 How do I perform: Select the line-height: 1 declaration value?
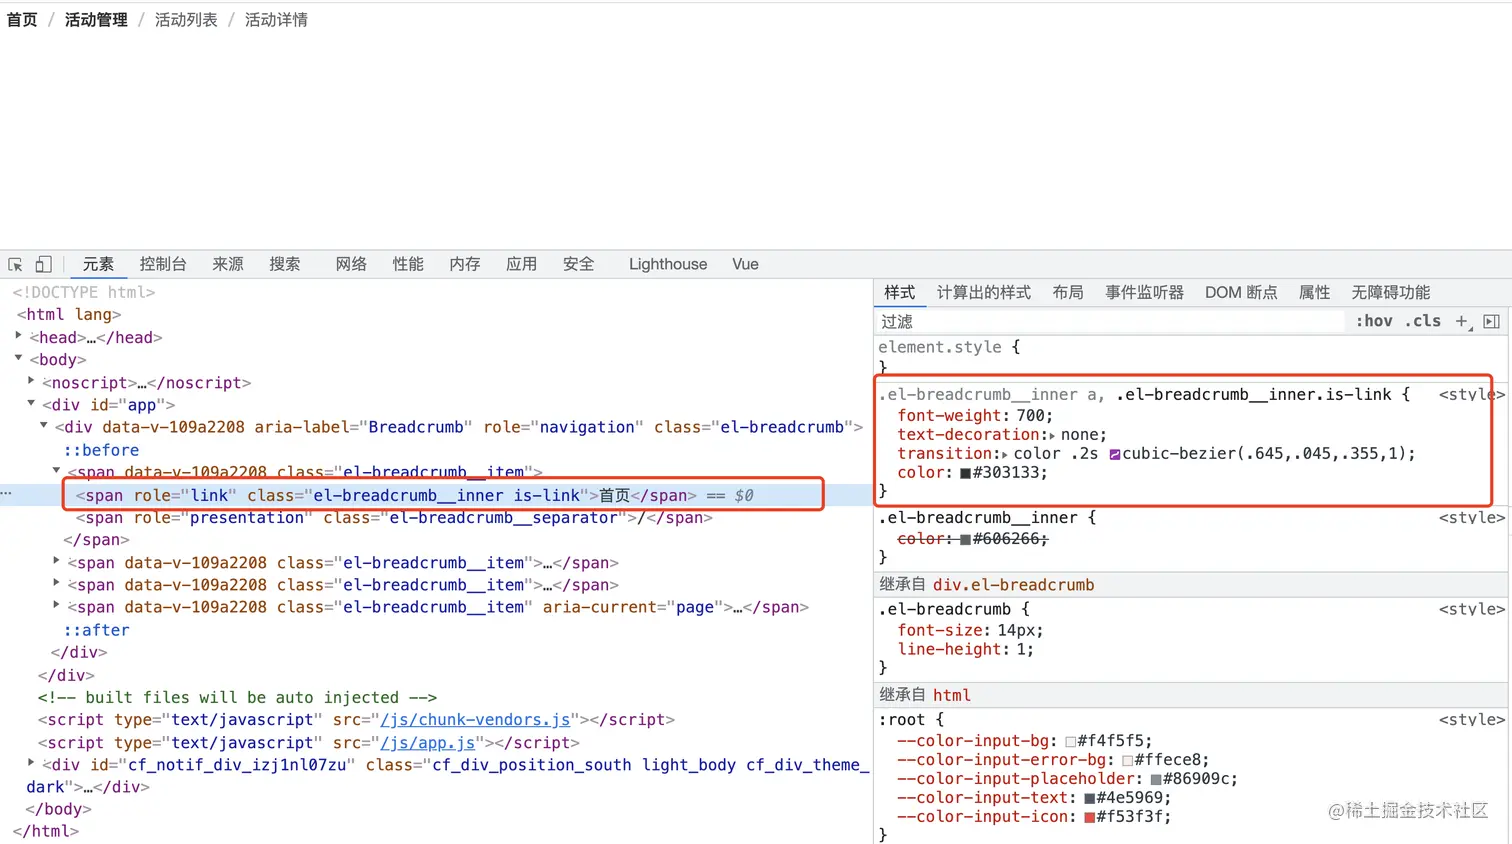pos(1021,649)
